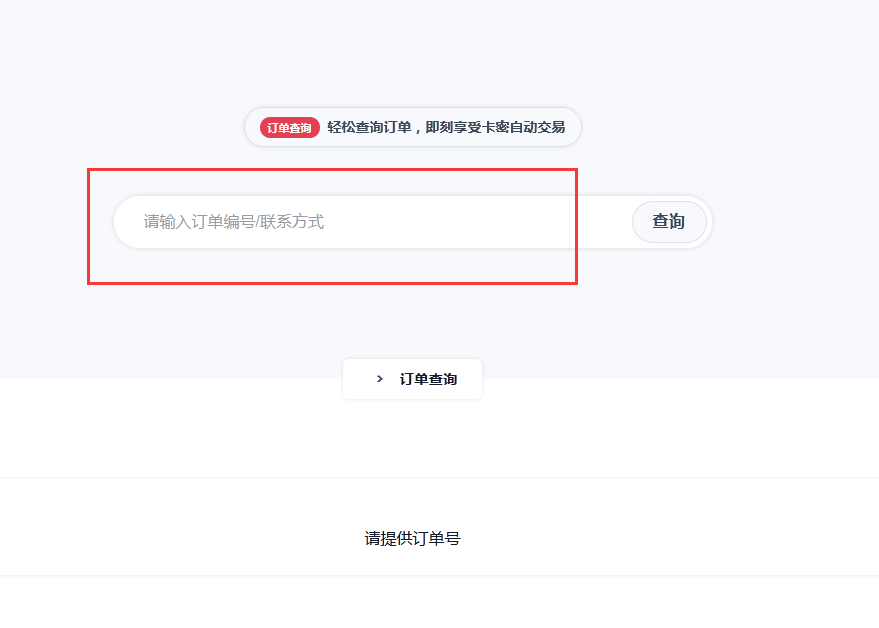Screen dimensions: 879x628
Task: Focus the order number/contact input field
Action: (x=370, y=222)
